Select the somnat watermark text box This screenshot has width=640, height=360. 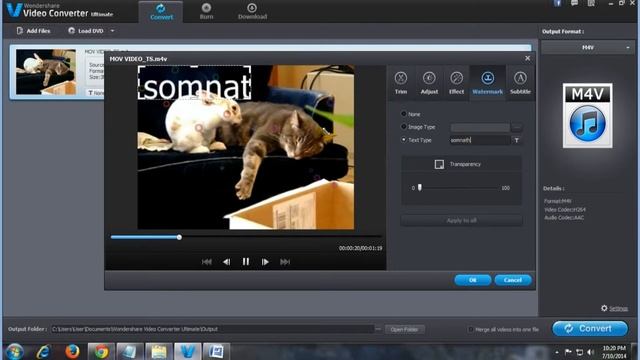click(194, 83)
